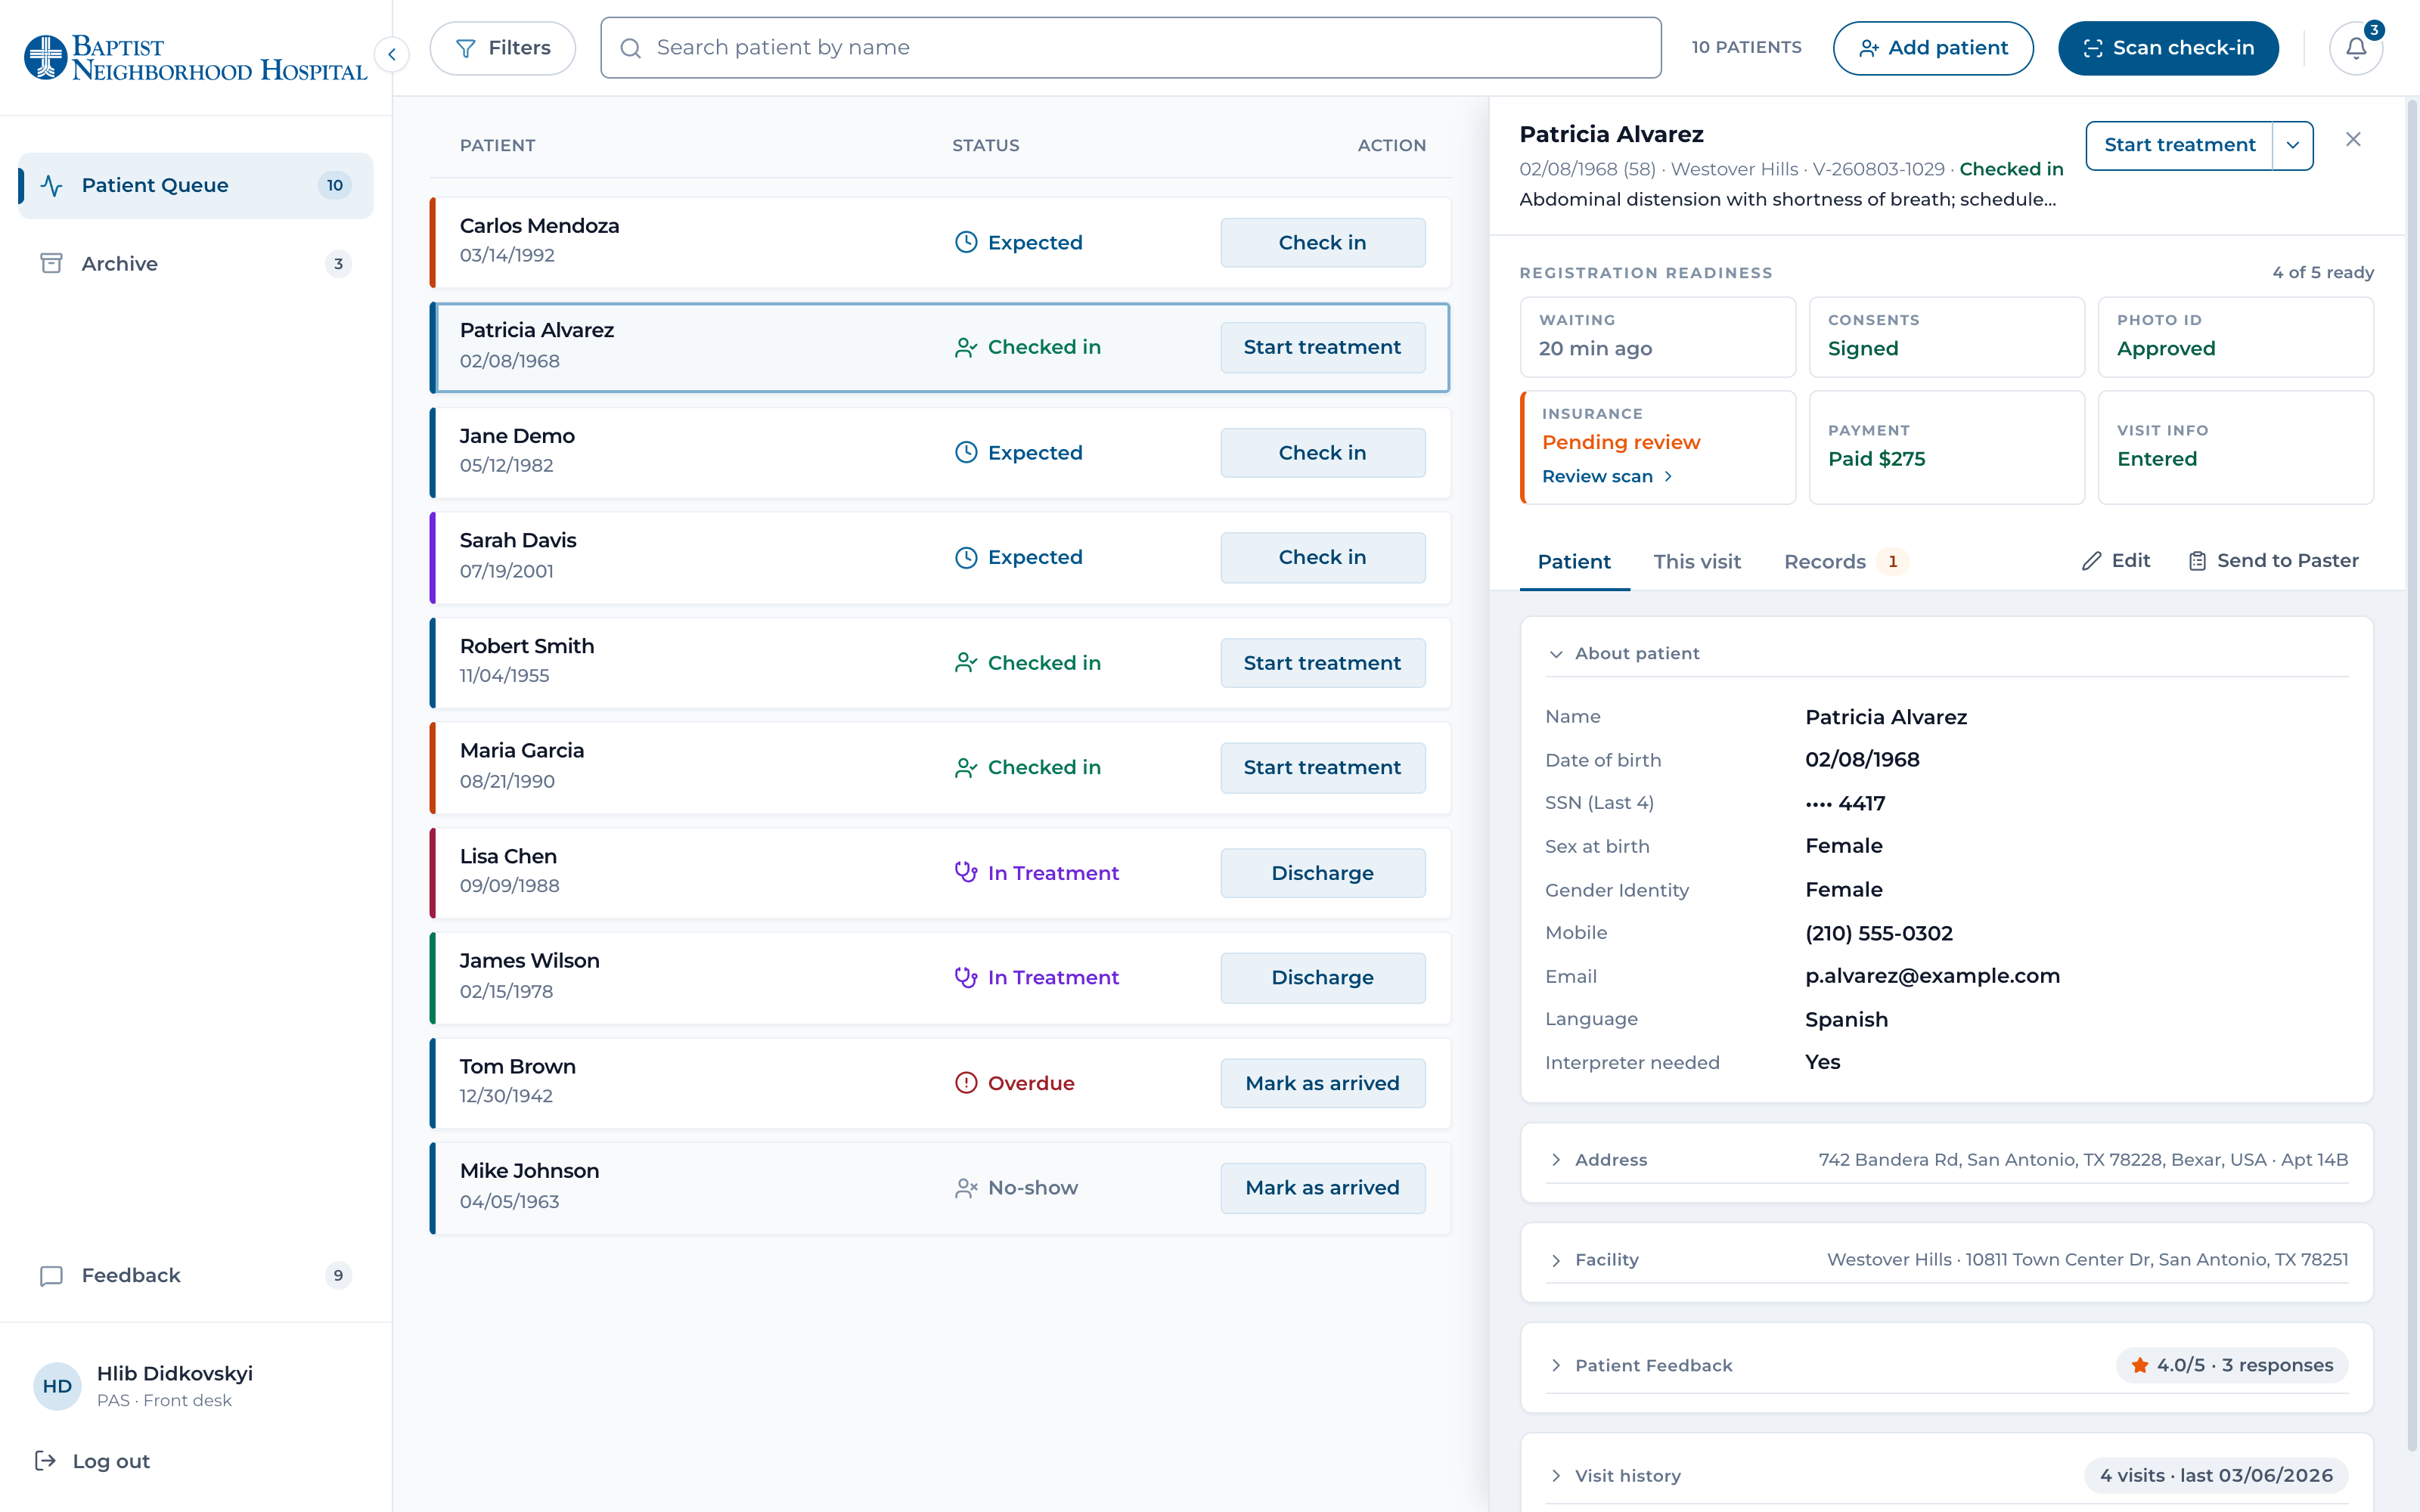Switch to the This visit tab
Image resolution: width=2420 pixels, height=1512 pixels.
[1697, 562]
